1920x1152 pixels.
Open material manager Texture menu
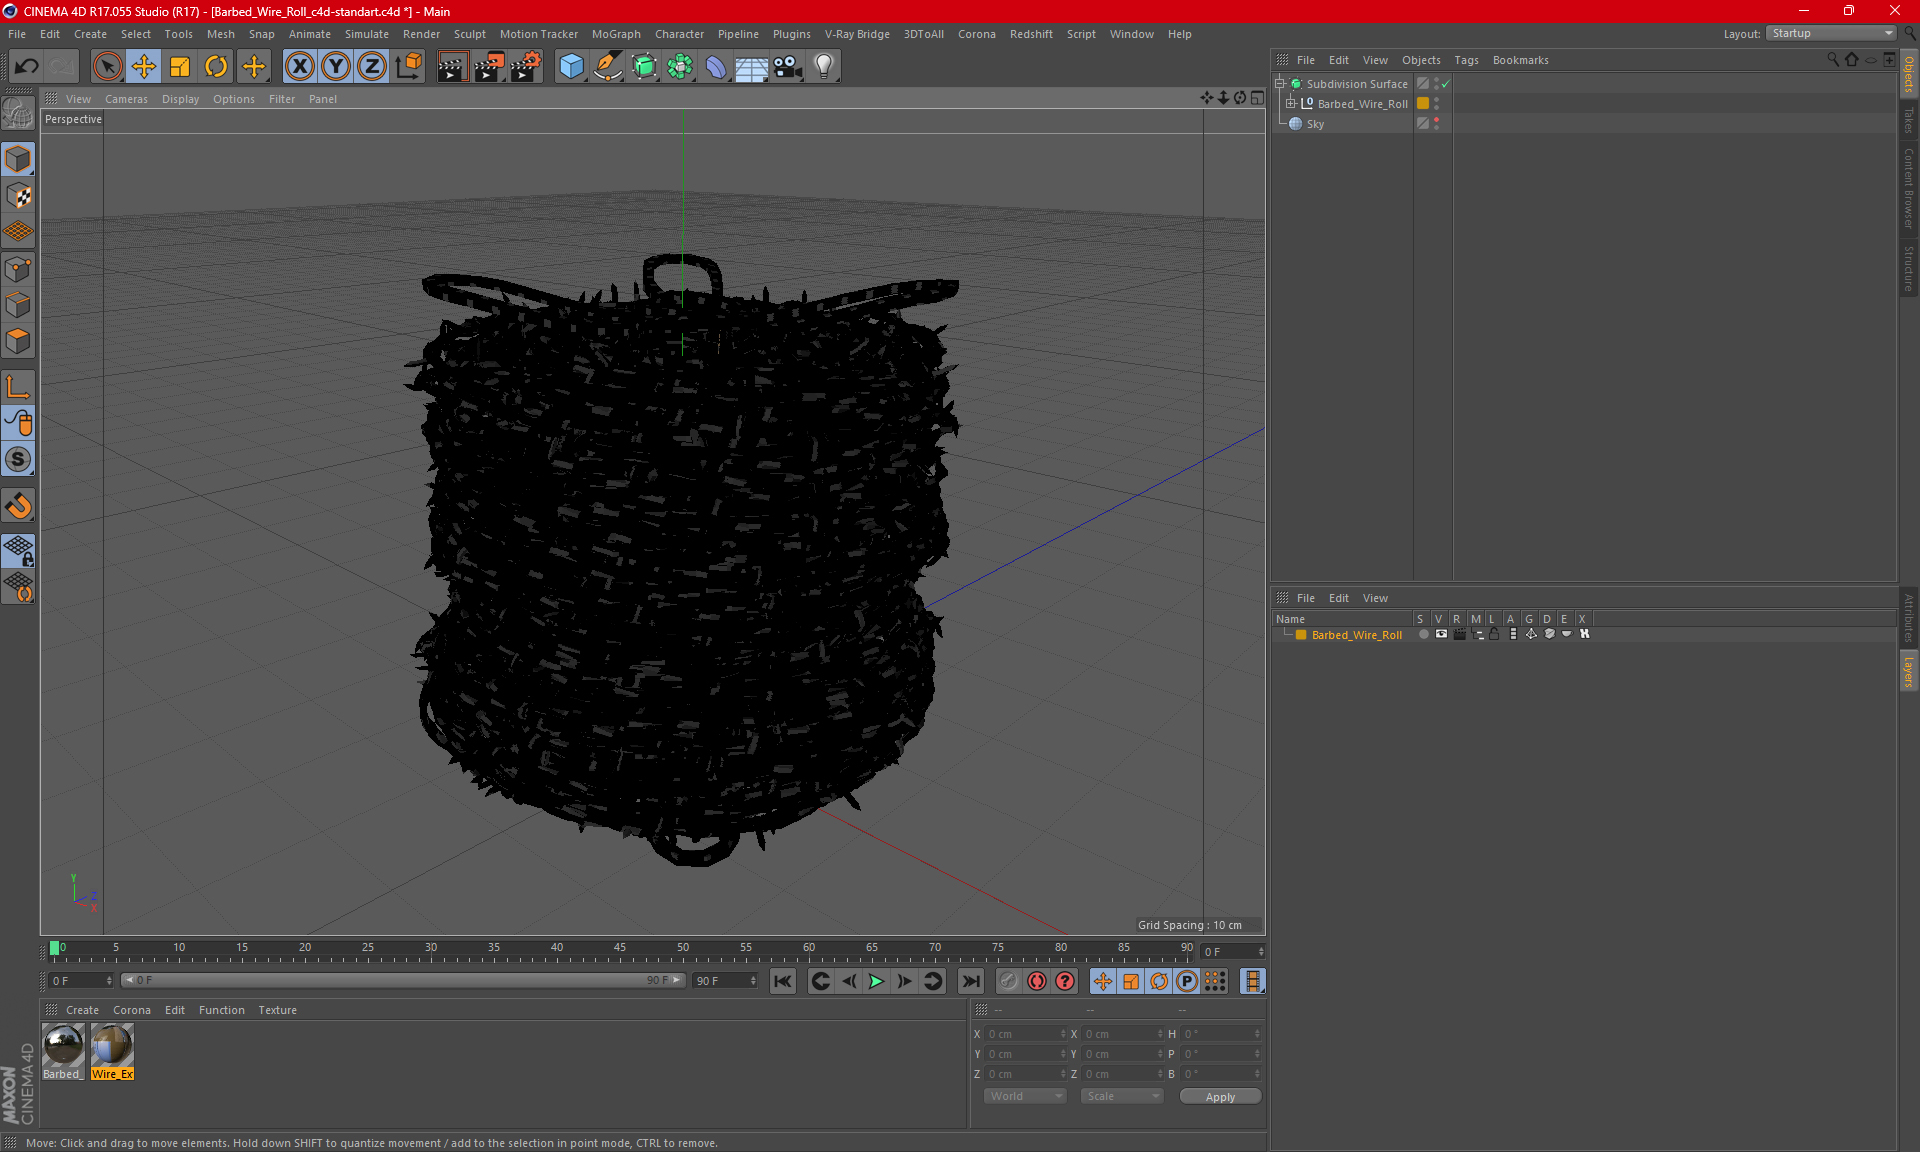point(277,1010)
